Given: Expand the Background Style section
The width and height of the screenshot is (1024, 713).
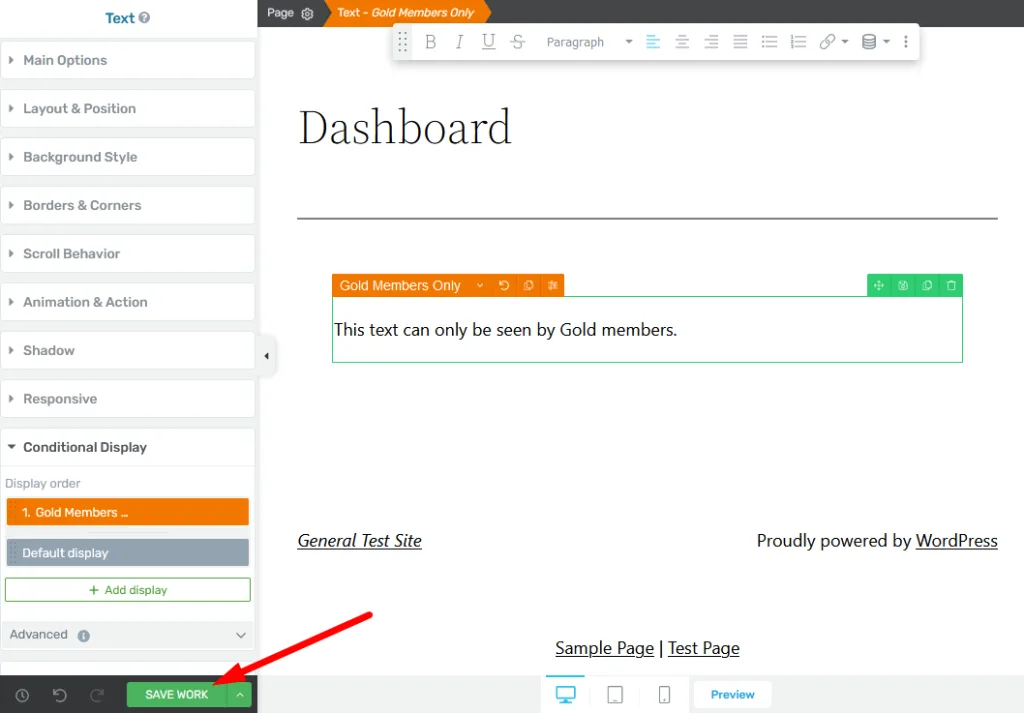Looking at the screenshot, I should point(128,157).
